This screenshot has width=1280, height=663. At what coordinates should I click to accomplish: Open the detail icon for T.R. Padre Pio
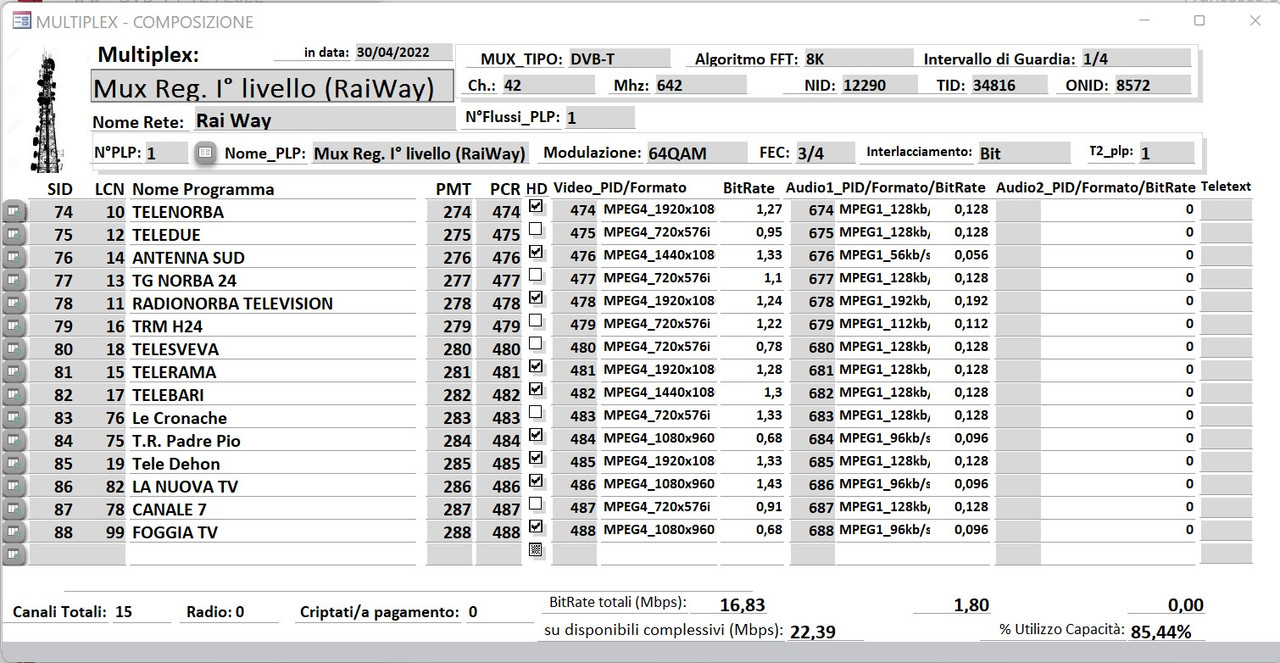14,441
